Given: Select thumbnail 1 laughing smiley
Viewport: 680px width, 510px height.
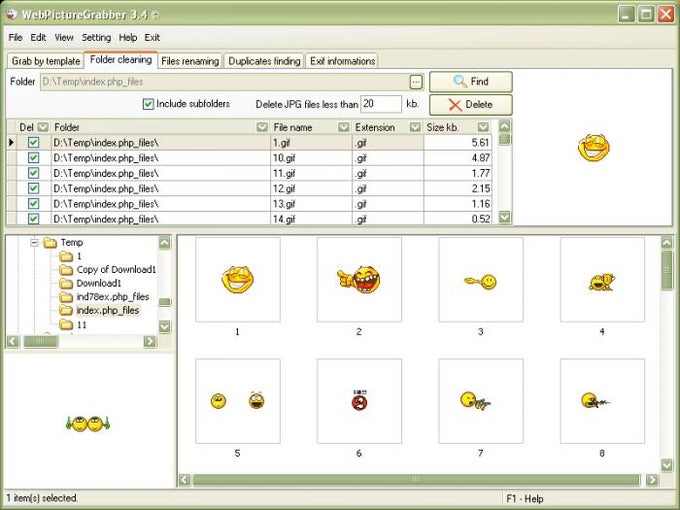Looking at the screenshot, I should [x=238, y=280].
